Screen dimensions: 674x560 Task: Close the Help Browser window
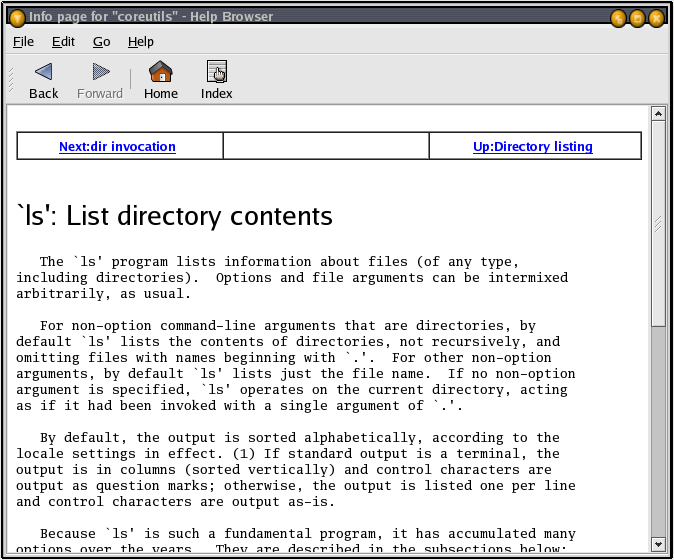coord(656,18)
